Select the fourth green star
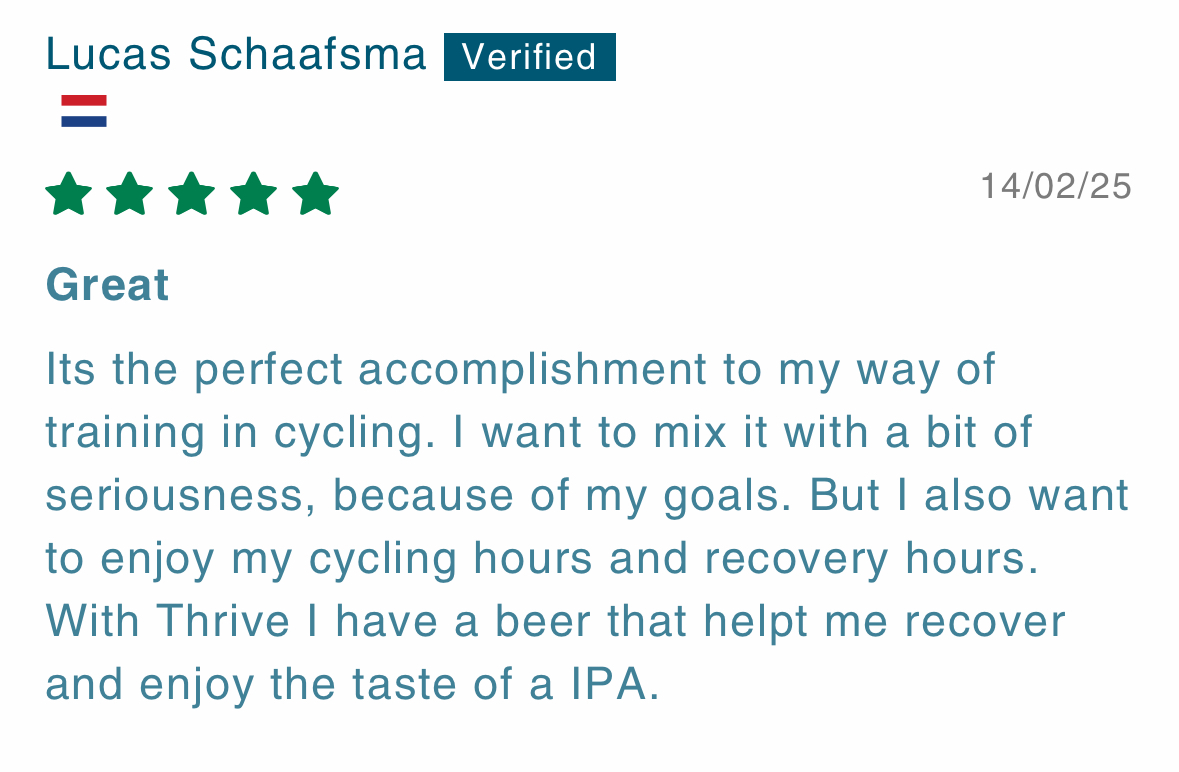Screen dimensions: 1179x772 click(253, 194)
